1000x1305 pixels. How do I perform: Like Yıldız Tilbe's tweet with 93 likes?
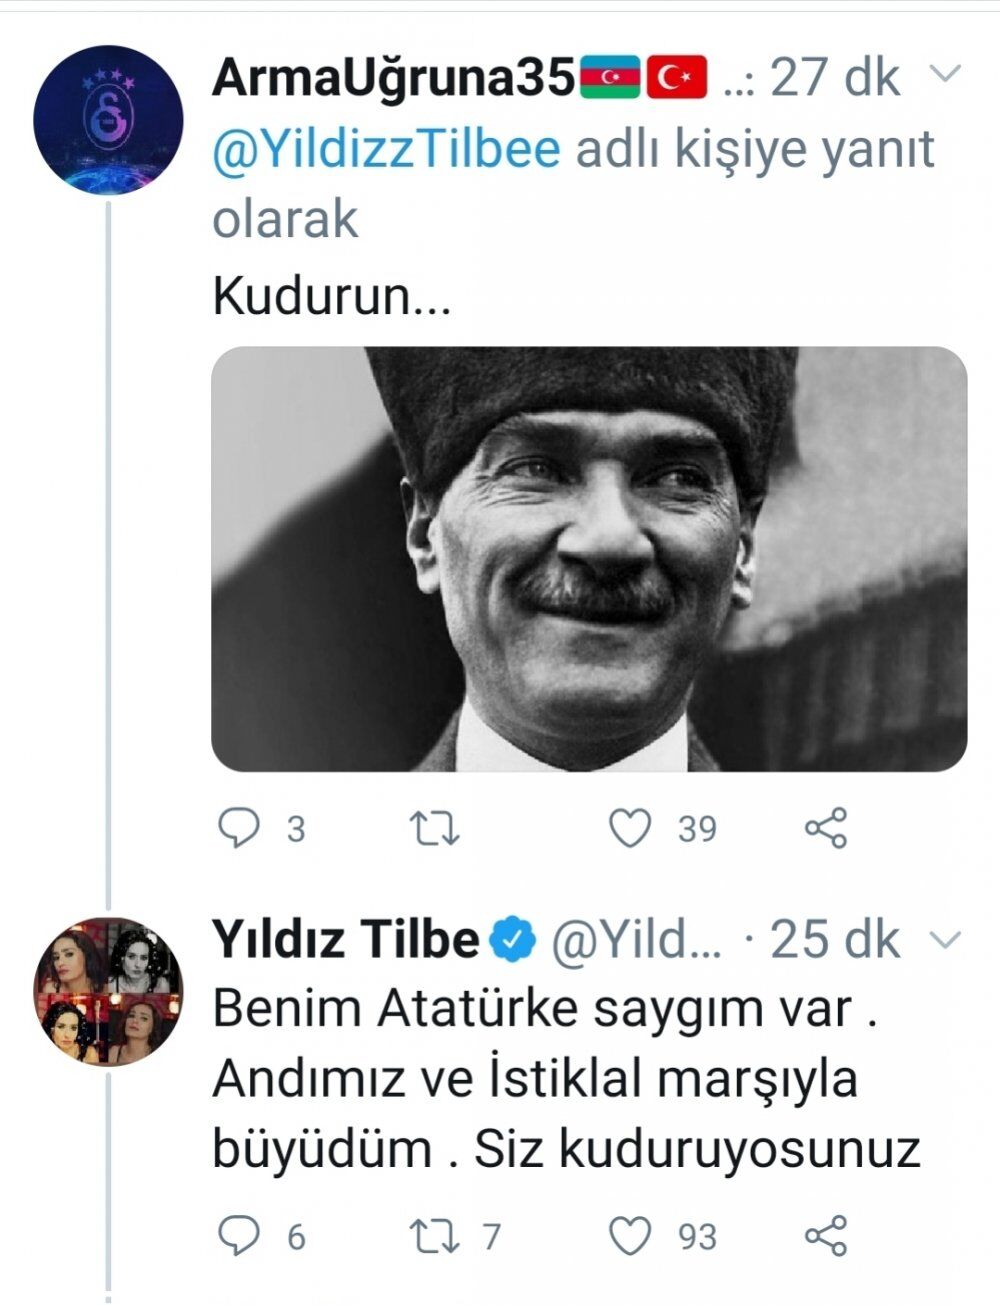pos(631,1236)
